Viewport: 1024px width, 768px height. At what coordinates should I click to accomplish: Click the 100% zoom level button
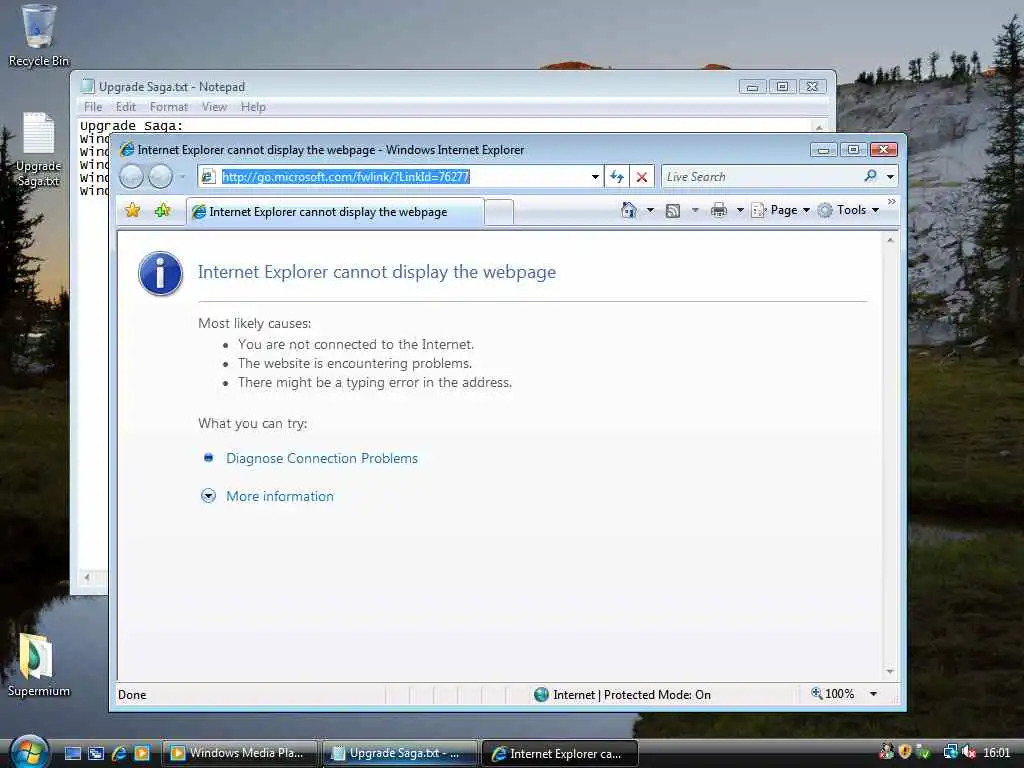[x=833, y=694]
